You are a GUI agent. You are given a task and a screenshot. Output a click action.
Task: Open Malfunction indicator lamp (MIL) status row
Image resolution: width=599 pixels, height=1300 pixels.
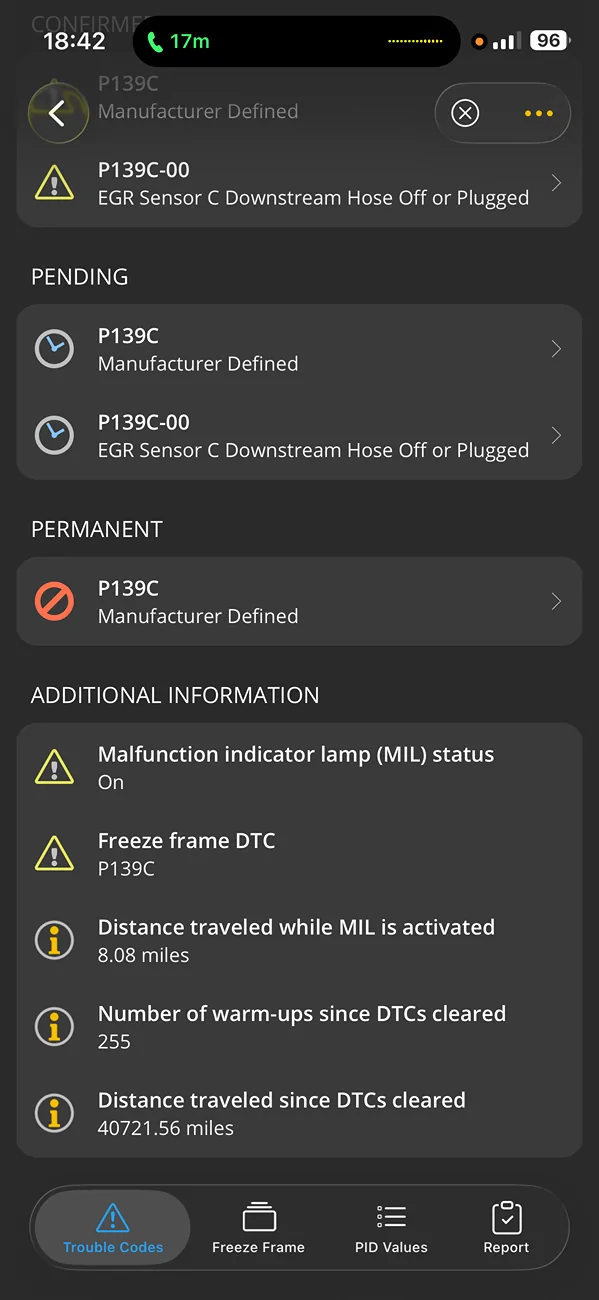(x=299, y=767)
